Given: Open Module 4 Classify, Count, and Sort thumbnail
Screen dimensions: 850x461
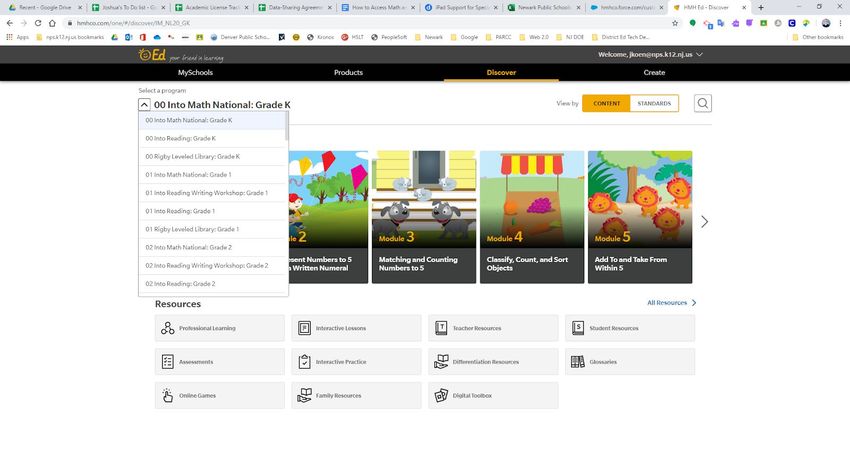Looking at the screenshot, I should point(532,217).
